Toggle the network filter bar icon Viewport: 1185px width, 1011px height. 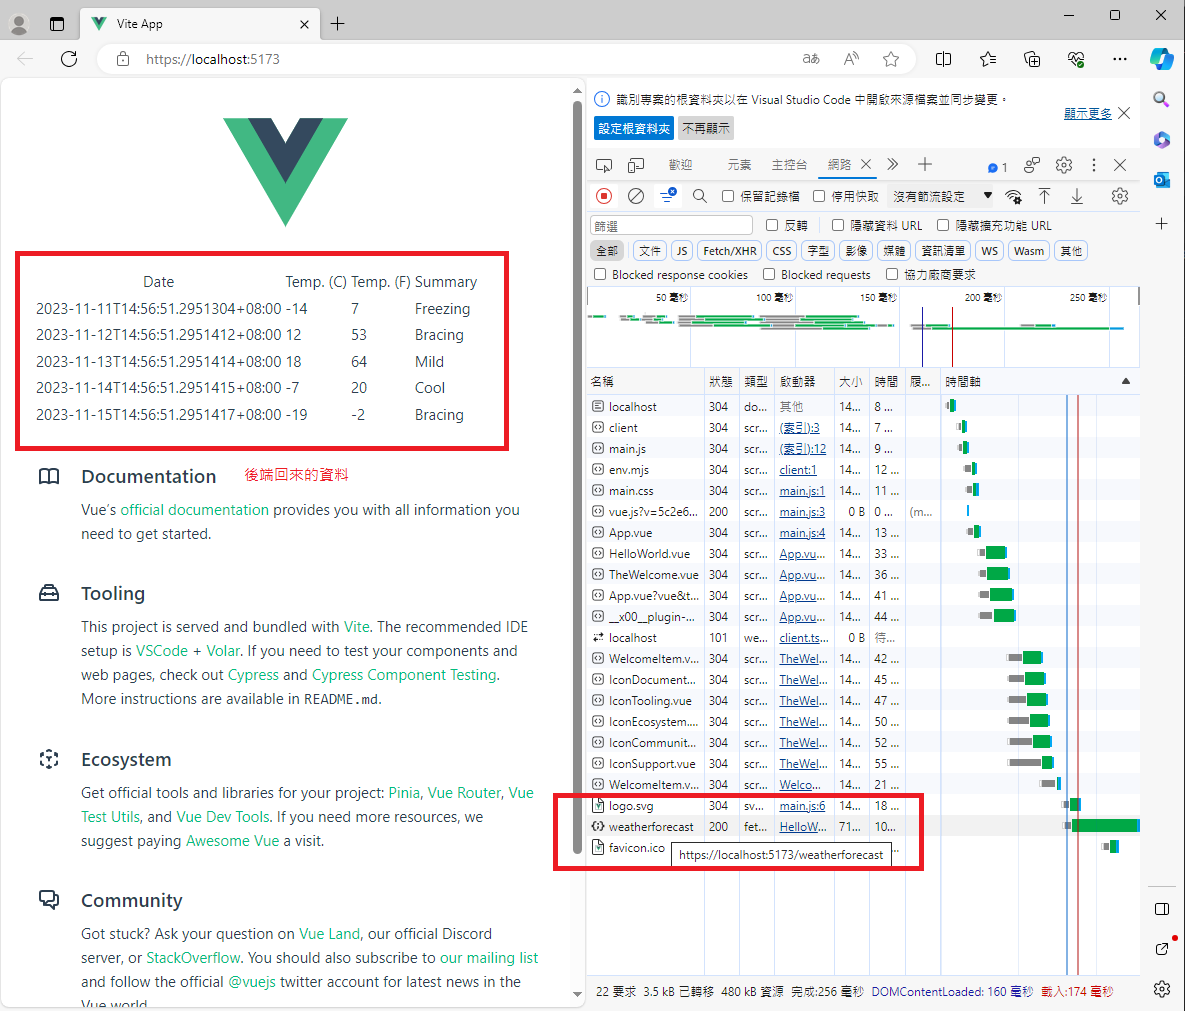[667, 196]
